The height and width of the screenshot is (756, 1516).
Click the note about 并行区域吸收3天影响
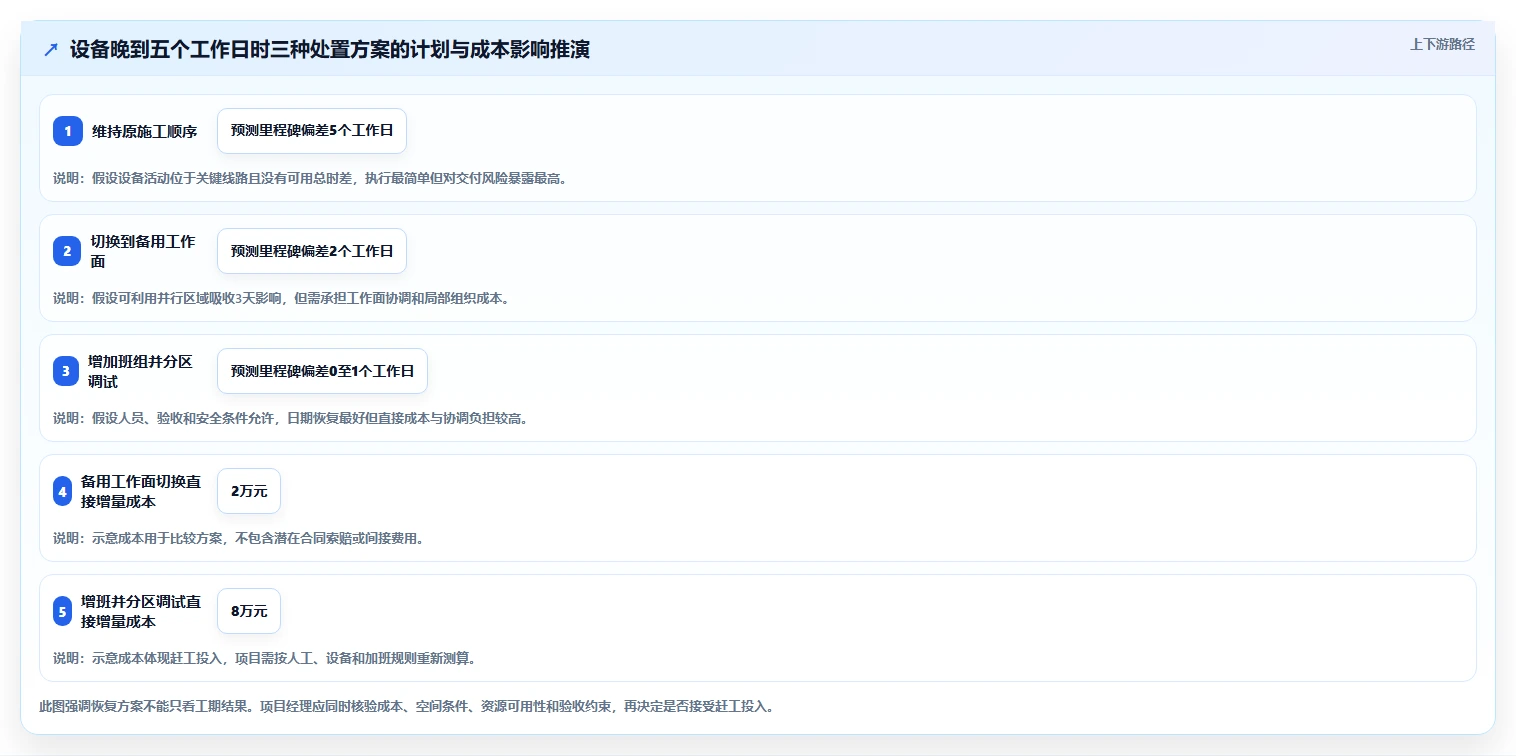pyautogui.click(x=281, y=298)
